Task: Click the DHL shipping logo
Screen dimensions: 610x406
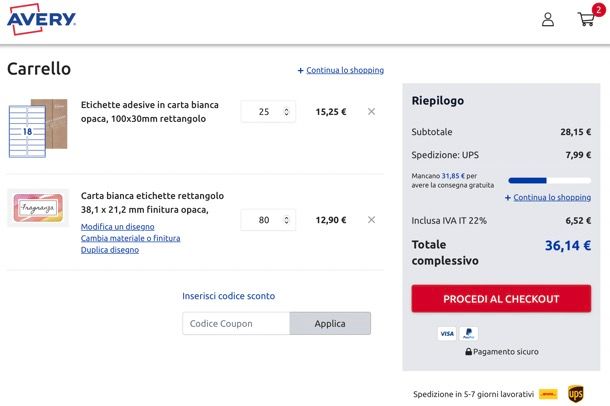Action: (548, 394)
